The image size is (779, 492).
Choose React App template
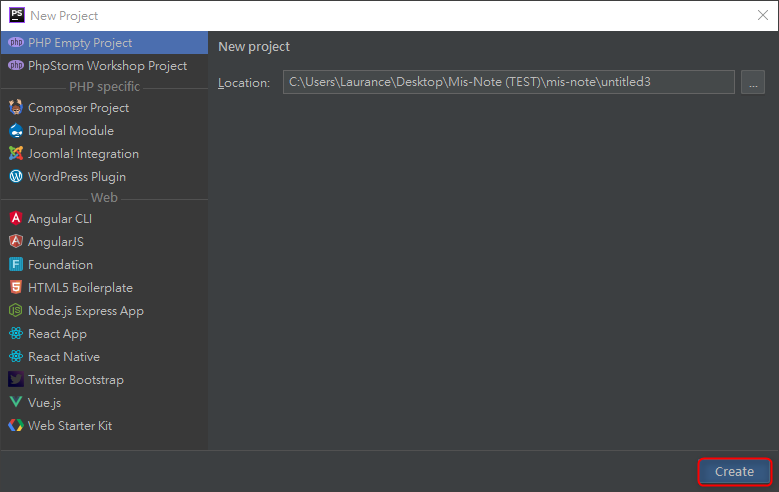click(104, 333)
